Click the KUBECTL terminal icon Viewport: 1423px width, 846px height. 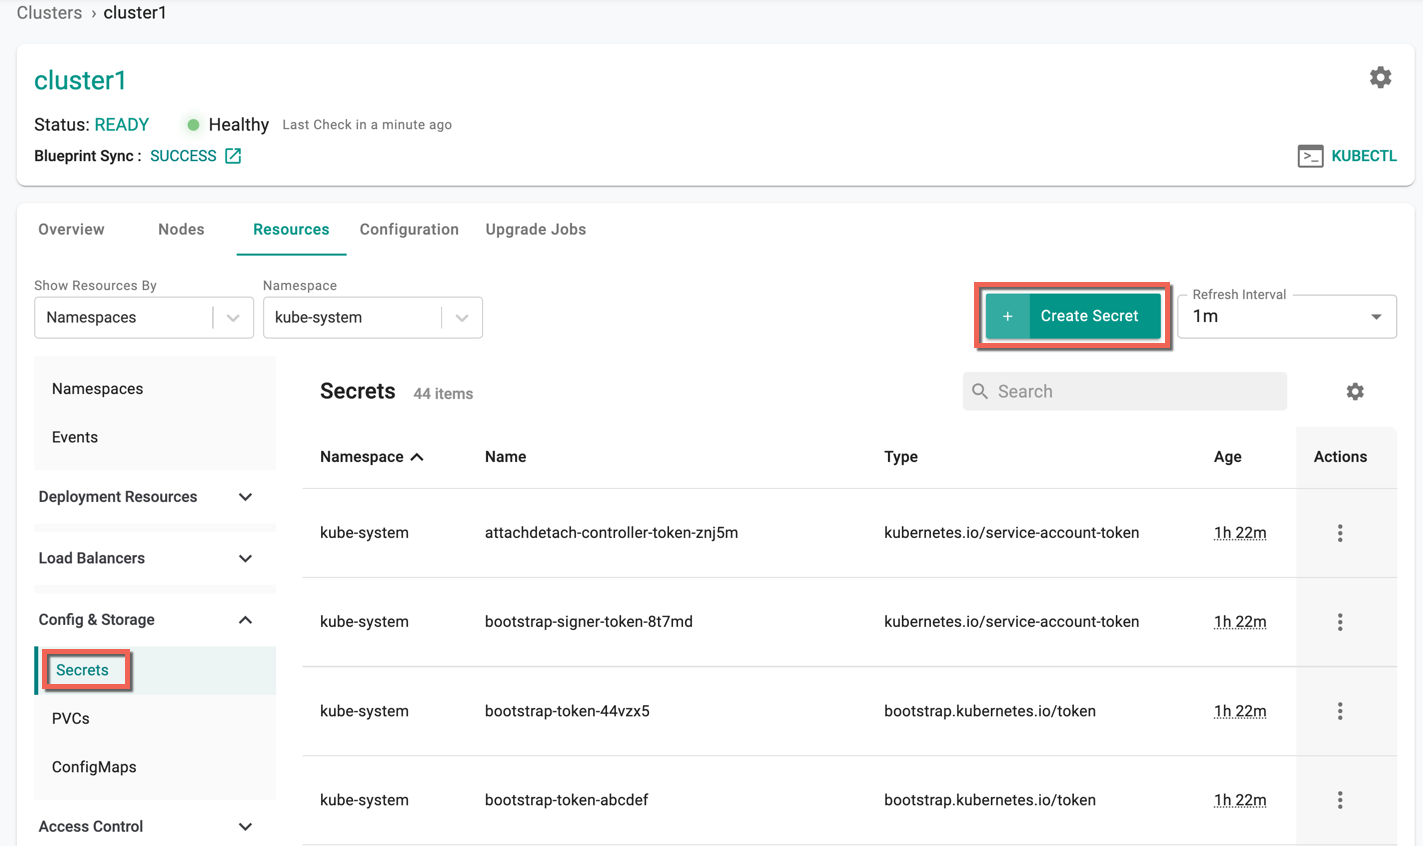click(1310, 156)
